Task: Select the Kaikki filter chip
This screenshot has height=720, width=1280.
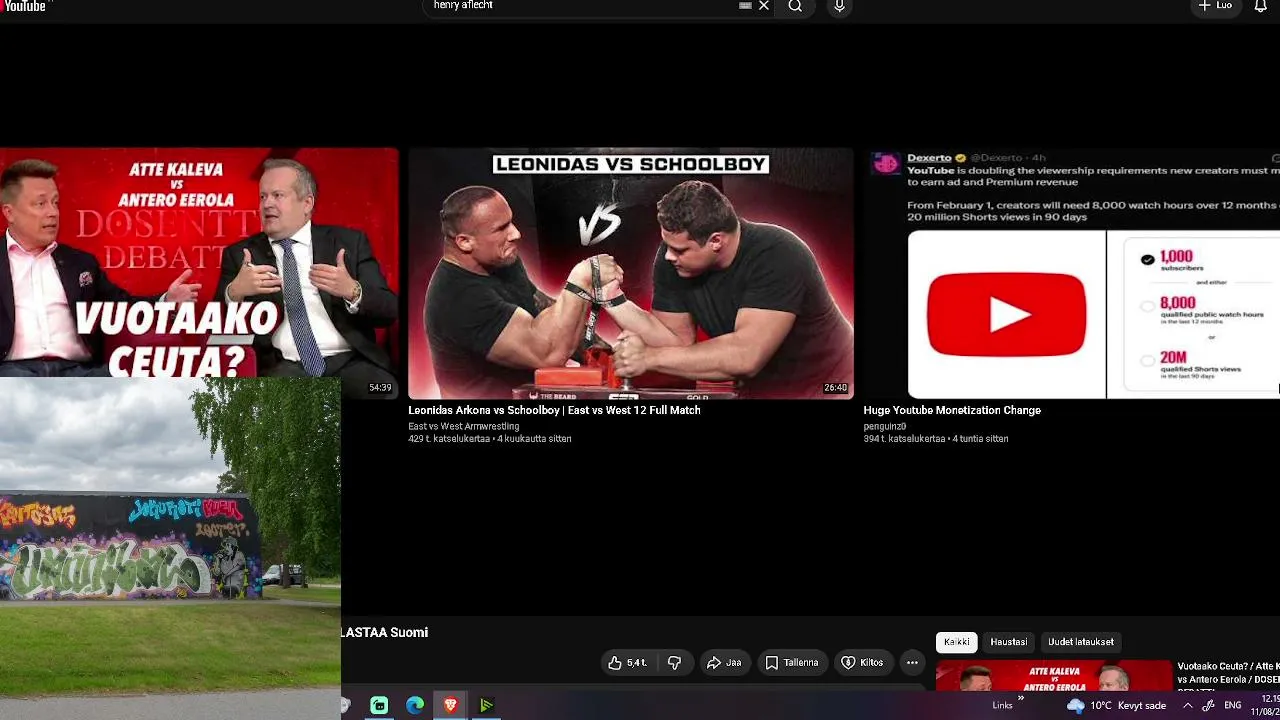Action: [x=957, y=642]
